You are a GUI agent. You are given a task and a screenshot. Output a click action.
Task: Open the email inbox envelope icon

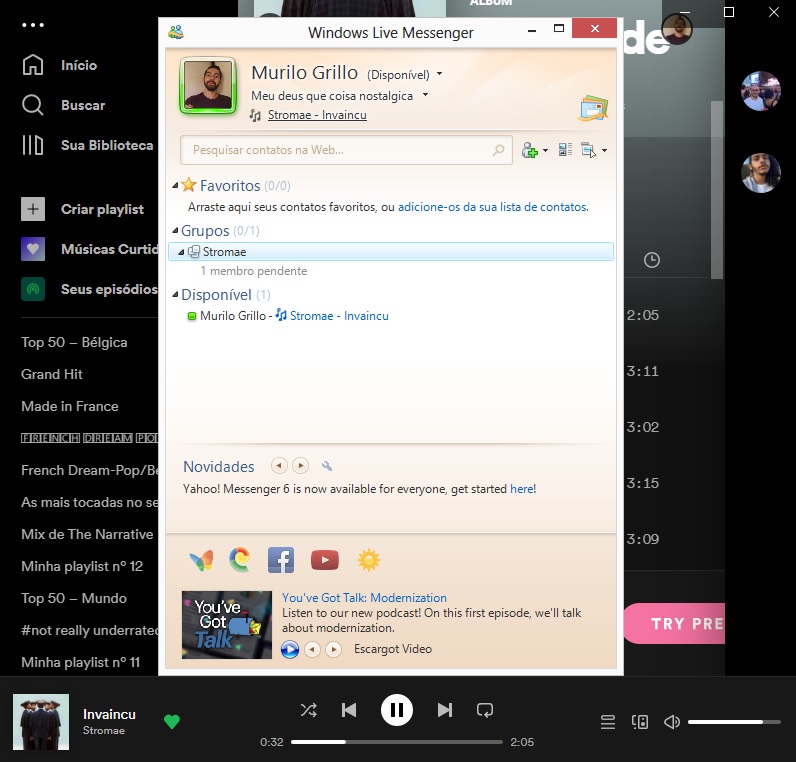tap(593, 107)
